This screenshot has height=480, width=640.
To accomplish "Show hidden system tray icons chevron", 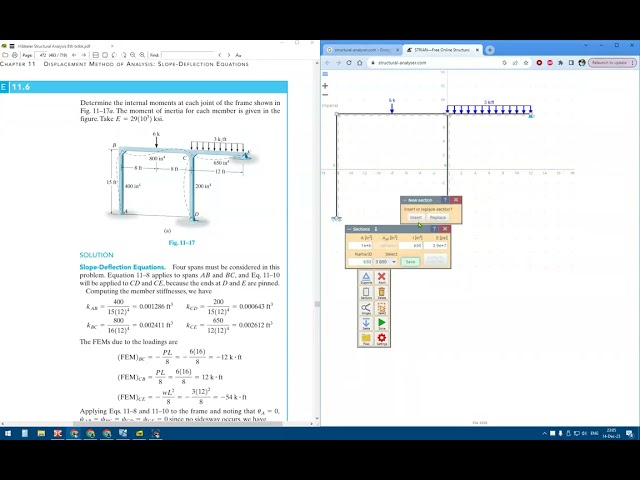I will pyautogui.click(x=544, y=433).
